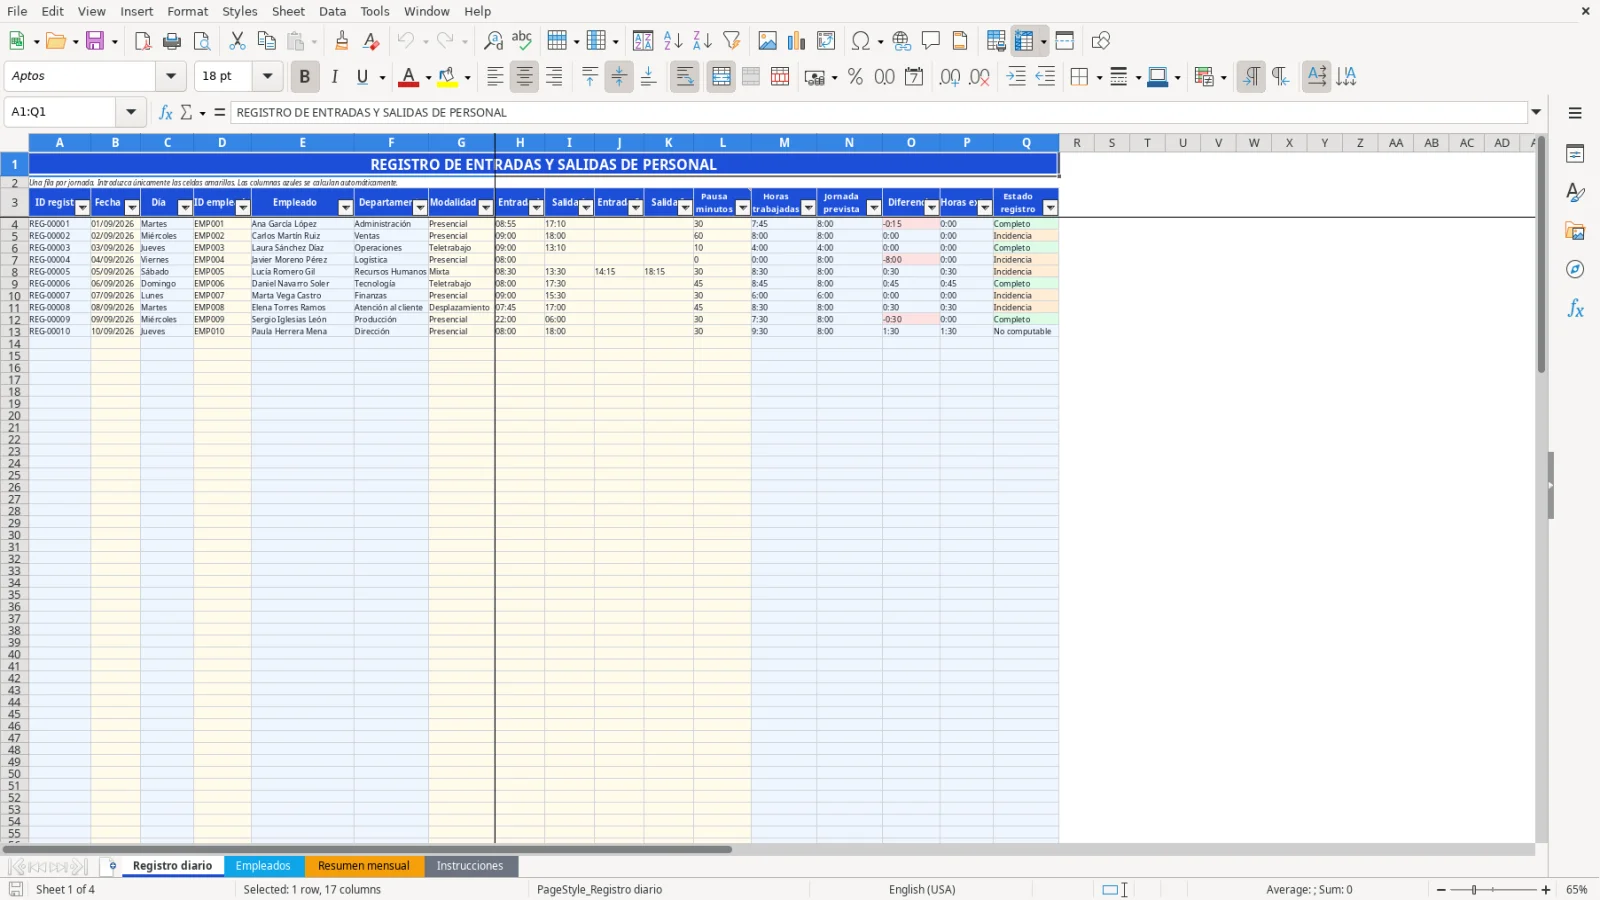
Task: Apply background highlight color swatch
Action: click(x=447, y=77)
